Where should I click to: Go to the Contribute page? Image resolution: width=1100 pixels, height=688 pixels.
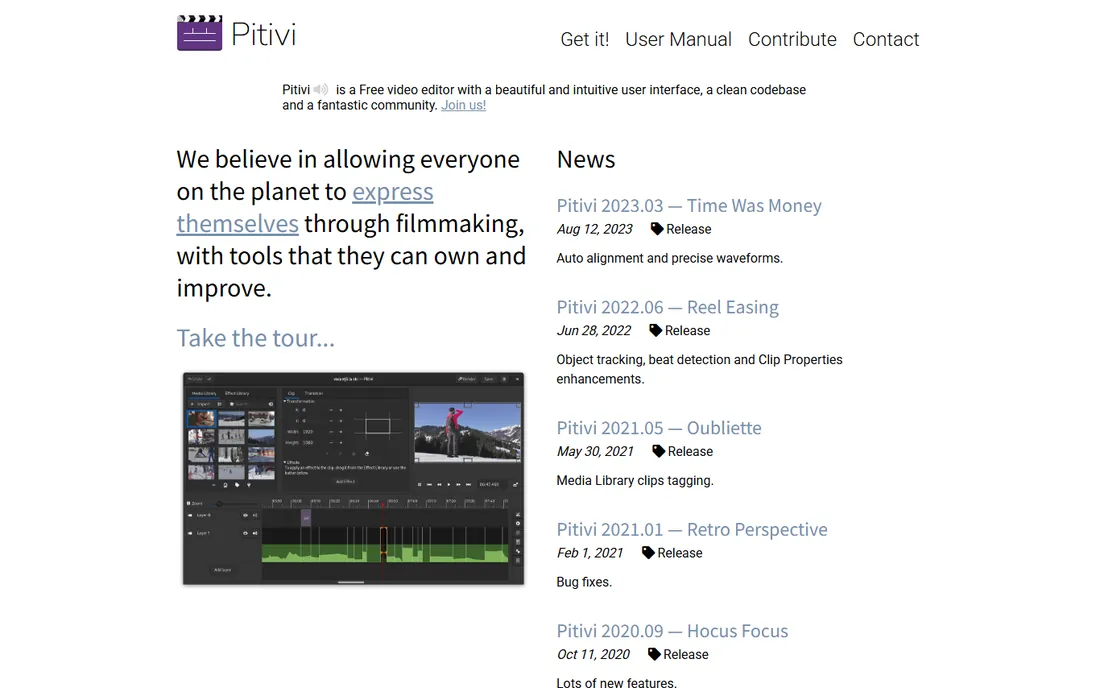point(792,39)
